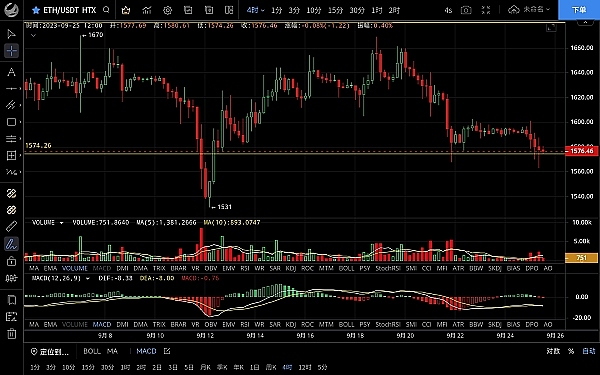Select the rectangle shape tool
Viewport: 600px width, 375px height.
point(11,122)
